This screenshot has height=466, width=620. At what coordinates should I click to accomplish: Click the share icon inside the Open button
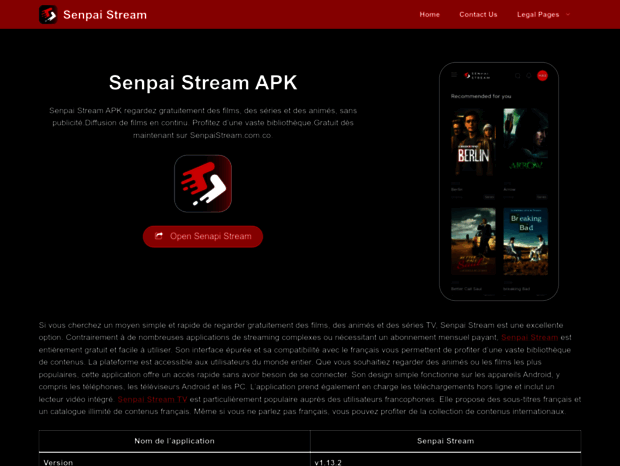[x=159, y=236]
